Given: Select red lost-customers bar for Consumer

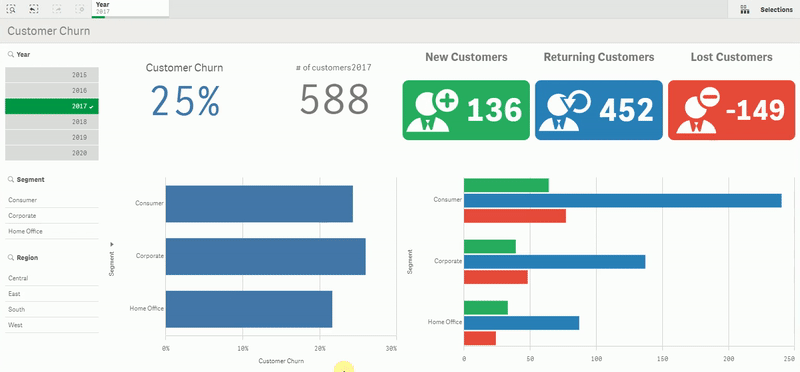Looking at the screenshot, I should (x=515, y=216).
